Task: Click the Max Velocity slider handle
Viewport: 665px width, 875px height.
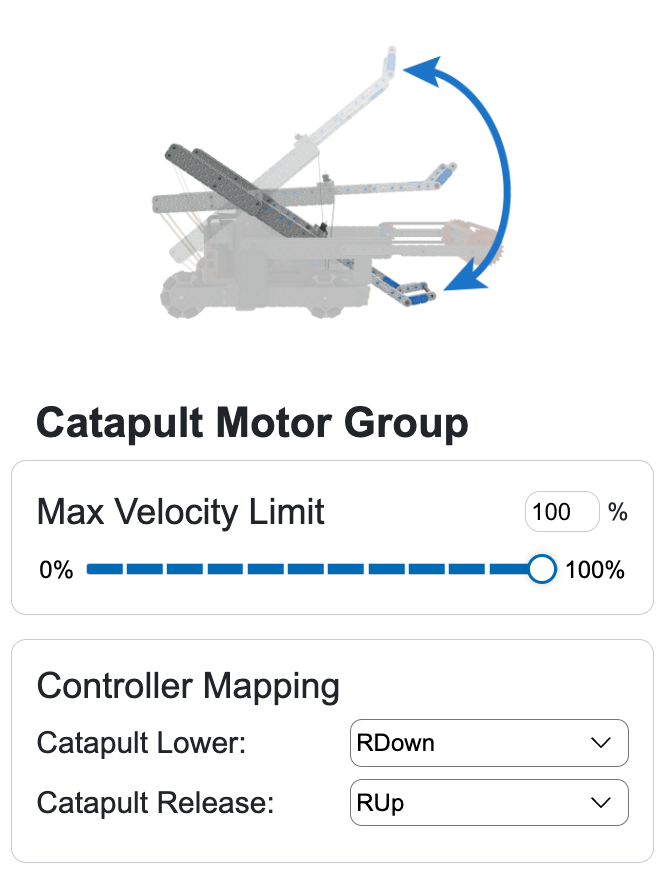Action: point(541,570)
